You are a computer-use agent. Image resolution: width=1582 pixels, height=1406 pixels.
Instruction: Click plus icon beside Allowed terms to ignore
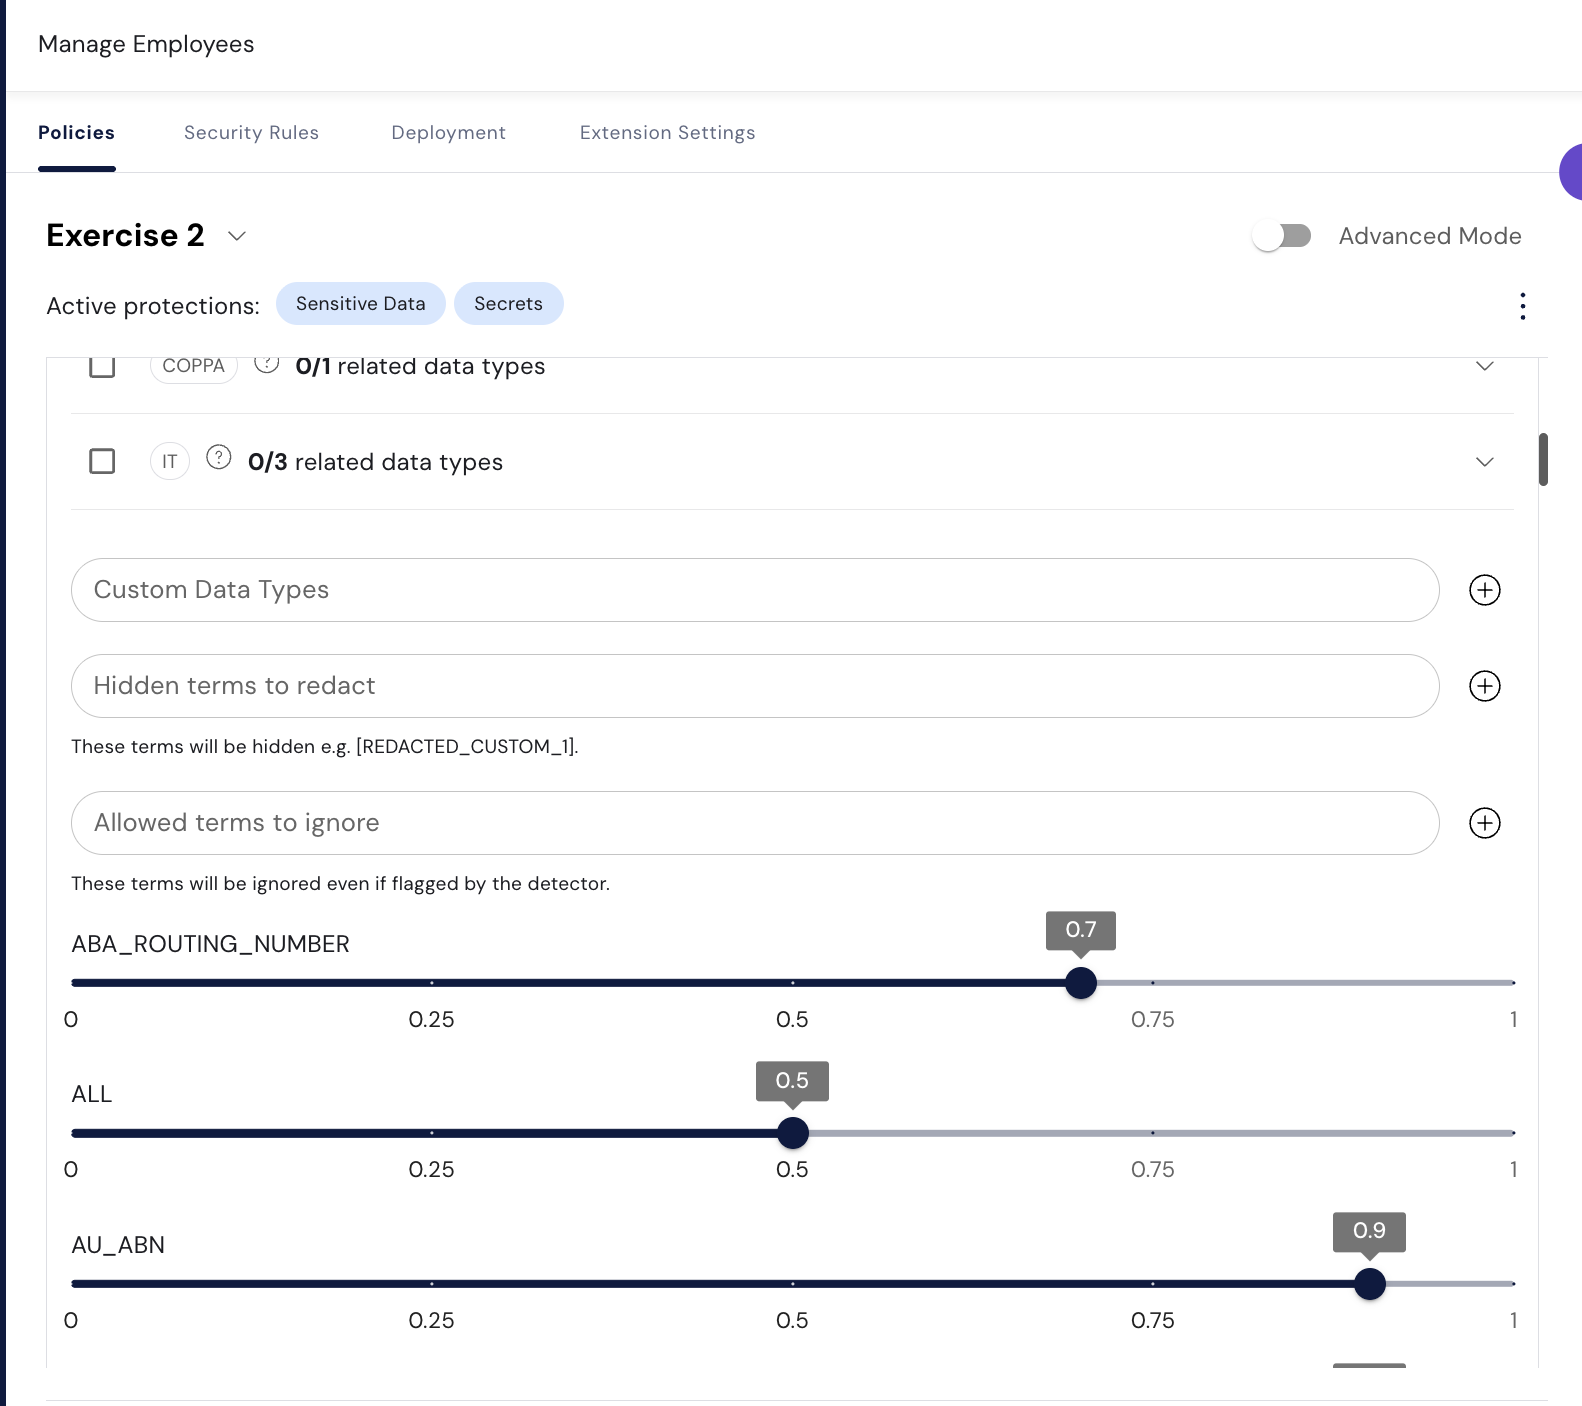[x=1484, y=823]
